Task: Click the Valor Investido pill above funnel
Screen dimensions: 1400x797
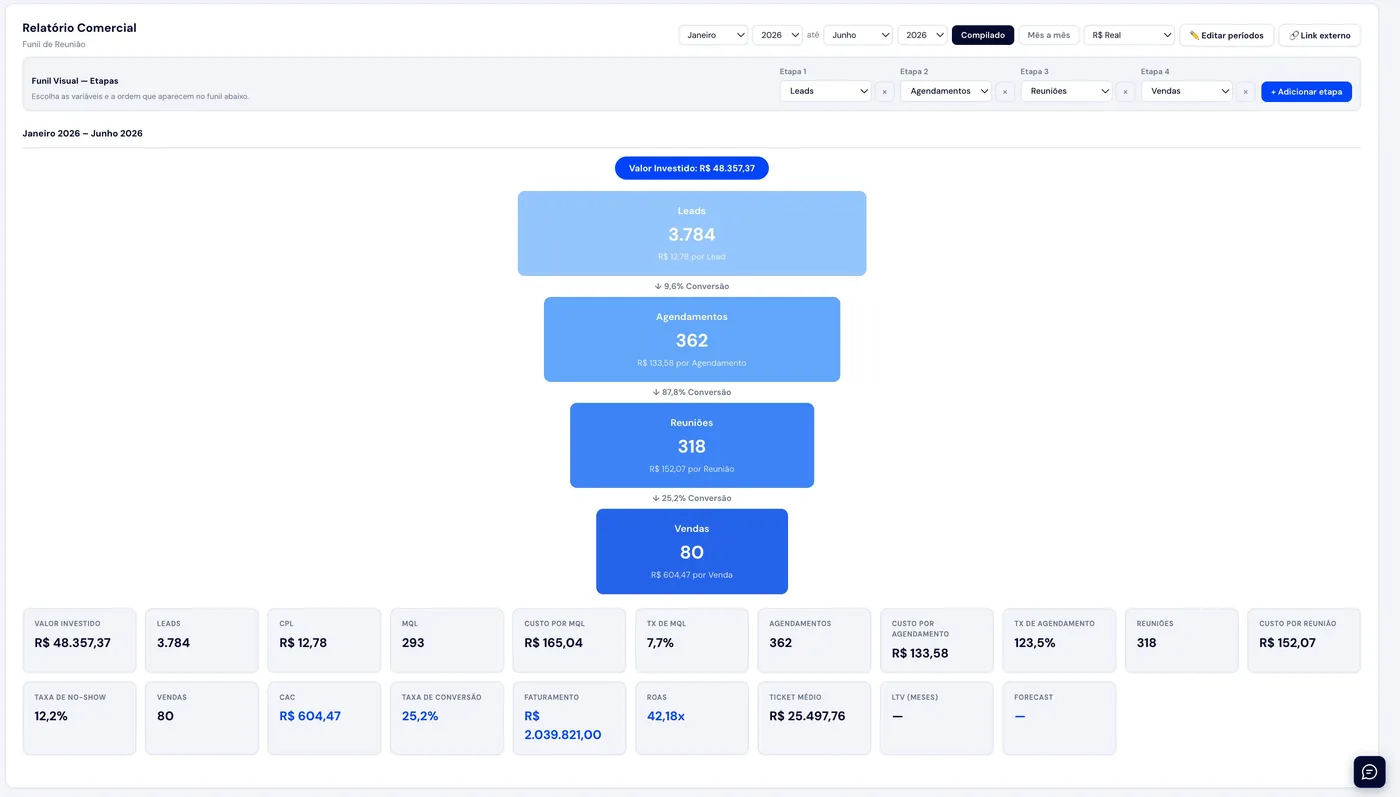Action: pyautogui.click(x=692, y=168)
